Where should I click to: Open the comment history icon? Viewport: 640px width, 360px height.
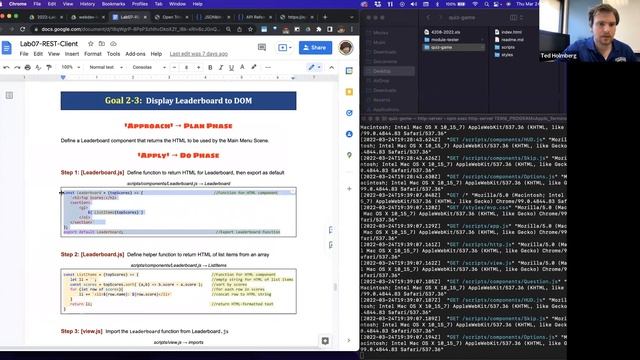(x=262, y=48)
